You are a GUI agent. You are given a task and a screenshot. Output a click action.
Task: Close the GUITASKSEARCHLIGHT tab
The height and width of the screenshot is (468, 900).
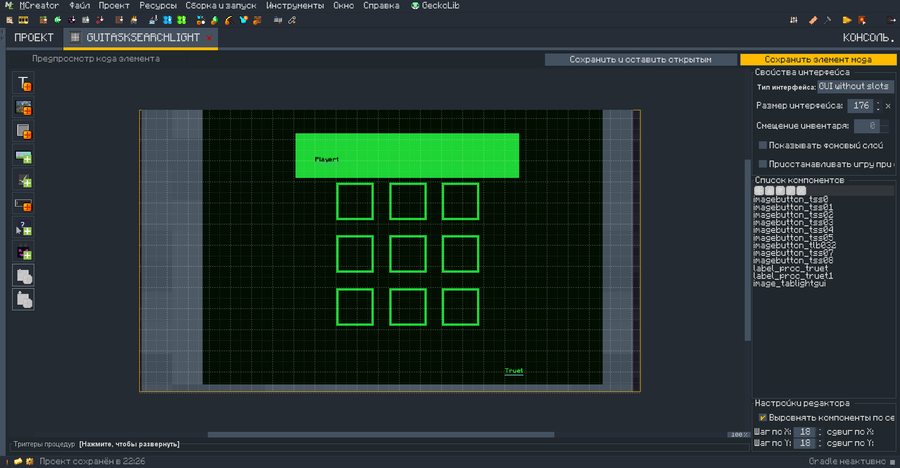tap(210, 38)
